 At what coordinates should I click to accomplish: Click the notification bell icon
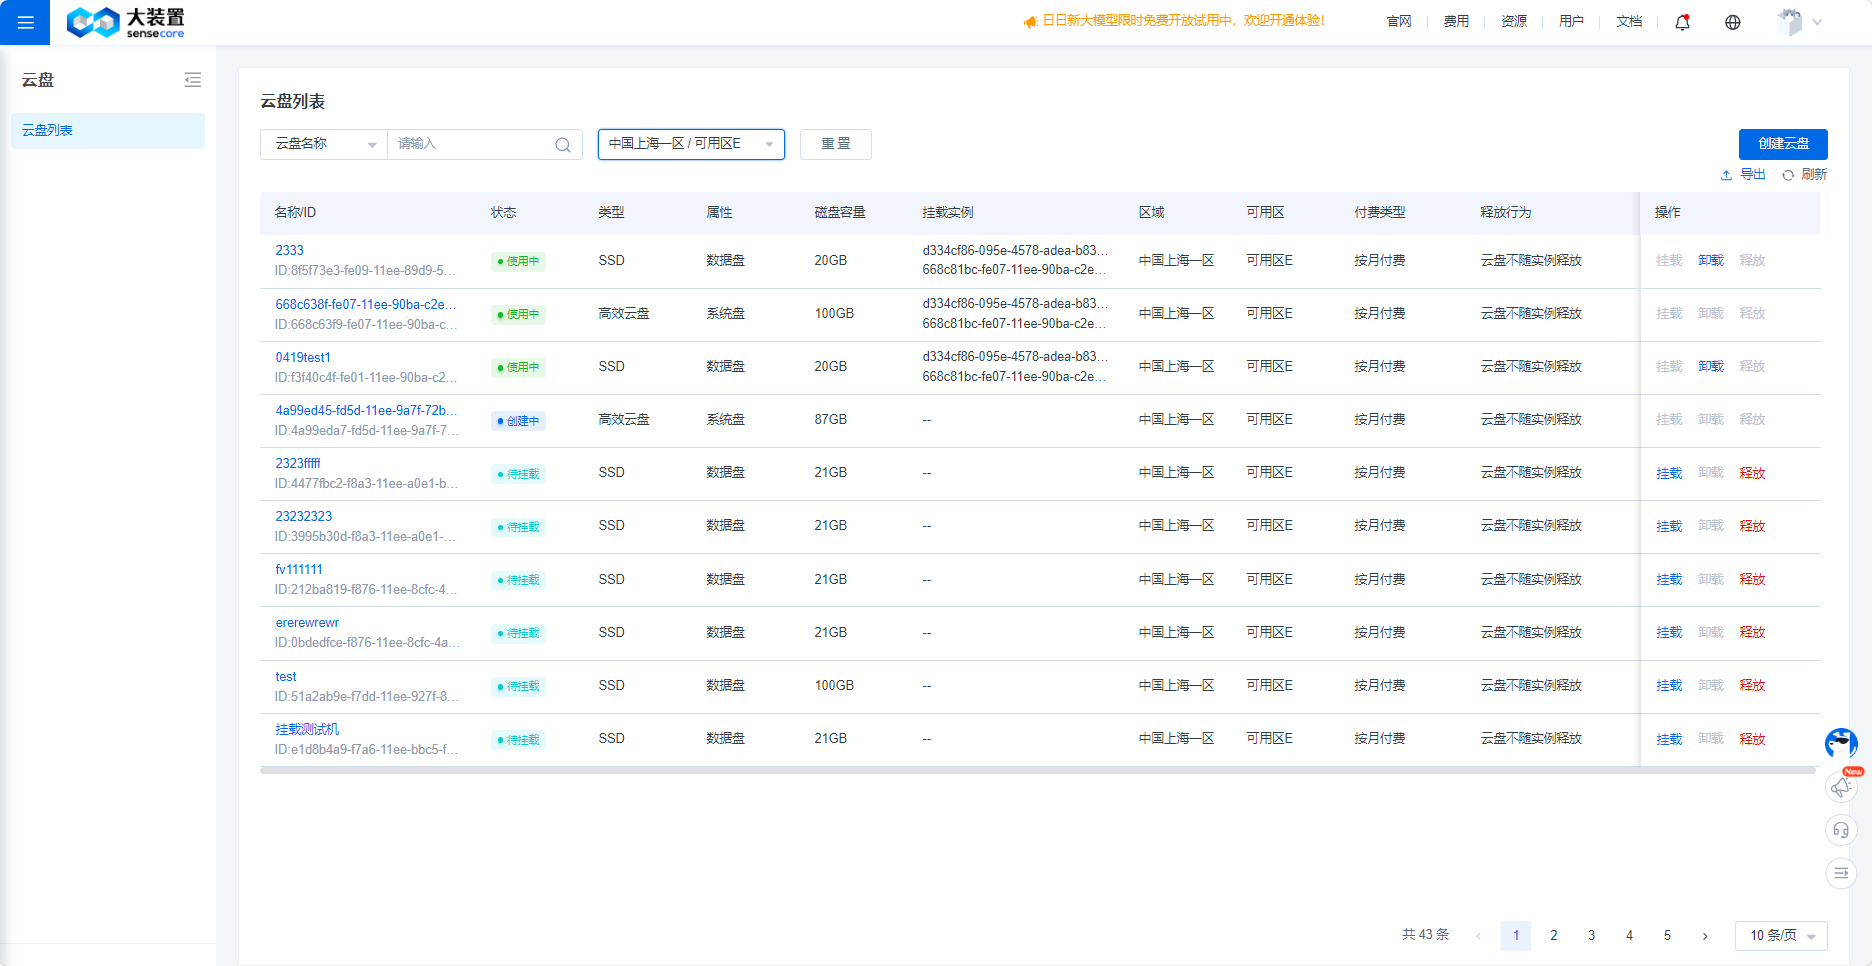[1682, 22]
